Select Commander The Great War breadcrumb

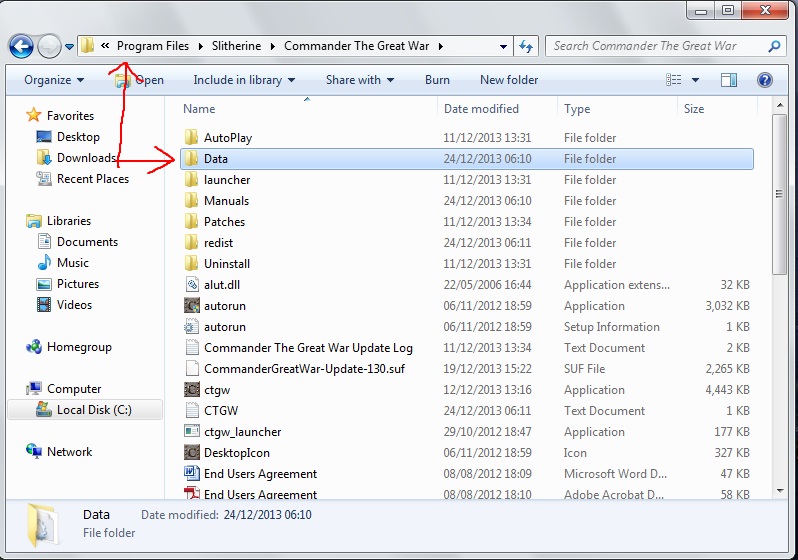tap(356, 46)
